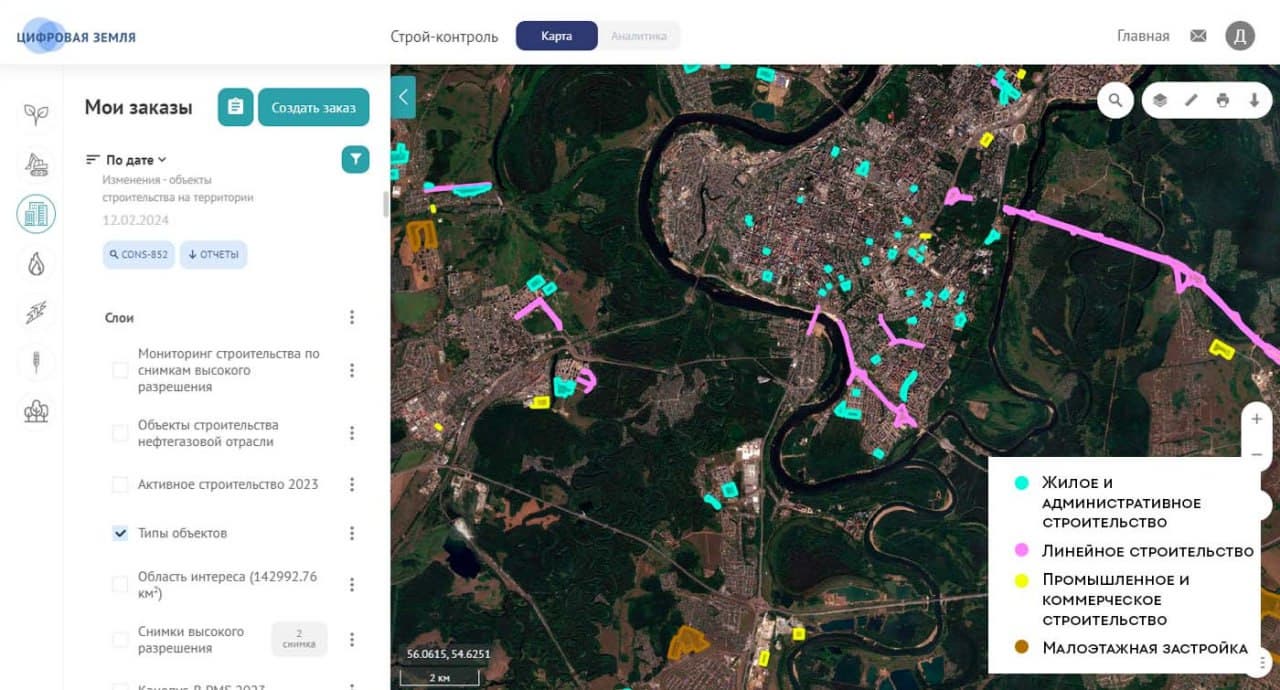
Task: Click the map search magnifier icon
Action: tap(1115, 100)
